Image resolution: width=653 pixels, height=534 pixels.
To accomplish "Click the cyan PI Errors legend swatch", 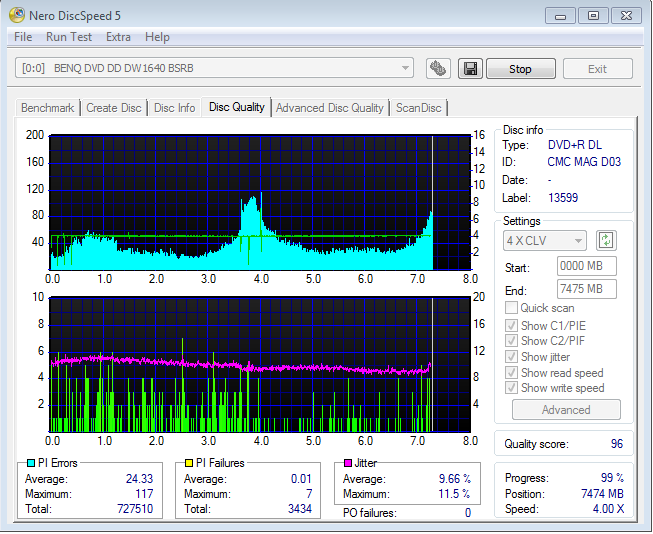I will [x=30, y=463].
